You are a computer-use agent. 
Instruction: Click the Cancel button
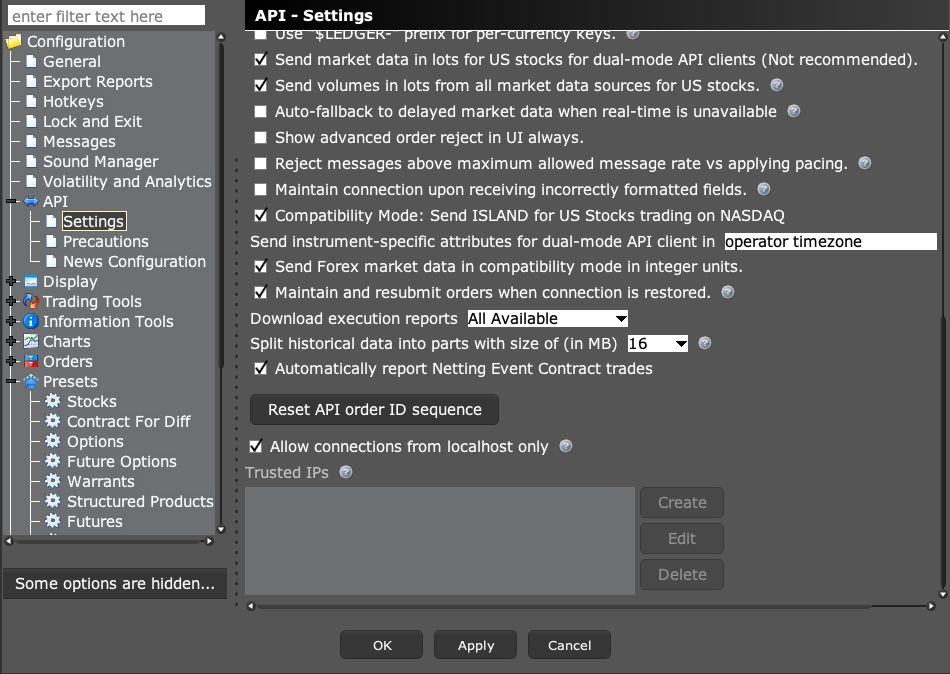click(x=570, y=645)
